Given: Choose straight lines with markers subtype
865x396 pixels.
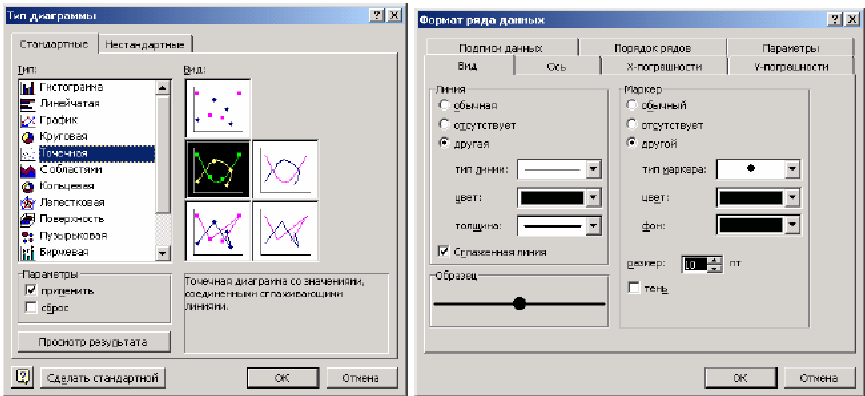Looking at the screenshot, I should coord(218,230).
